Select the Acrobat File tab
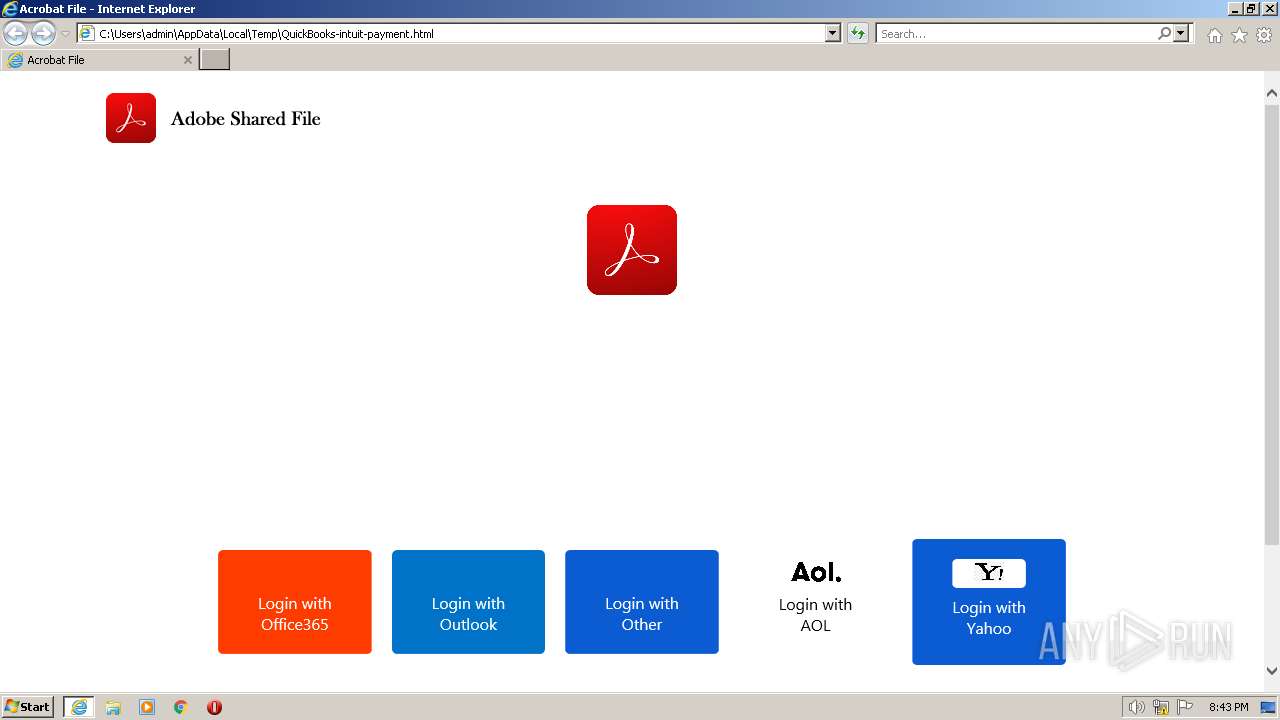The image size is (1280, 720). coord(99,60)
